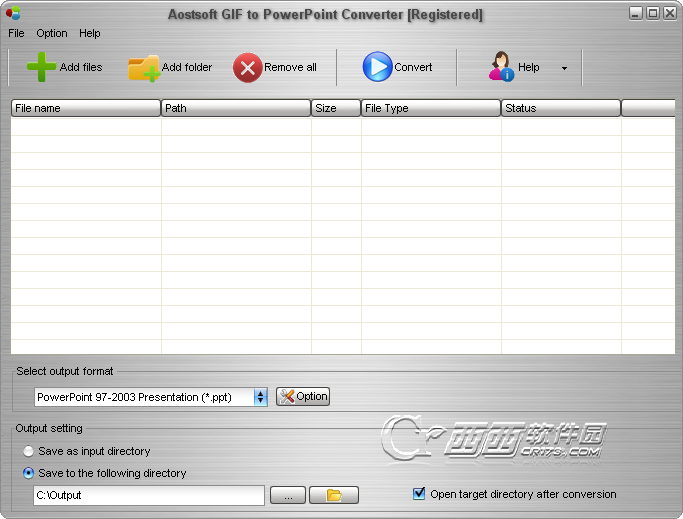Toggle Open target directory after conversion checkbox
The image size is (683, 519).
tap(419, 494)
